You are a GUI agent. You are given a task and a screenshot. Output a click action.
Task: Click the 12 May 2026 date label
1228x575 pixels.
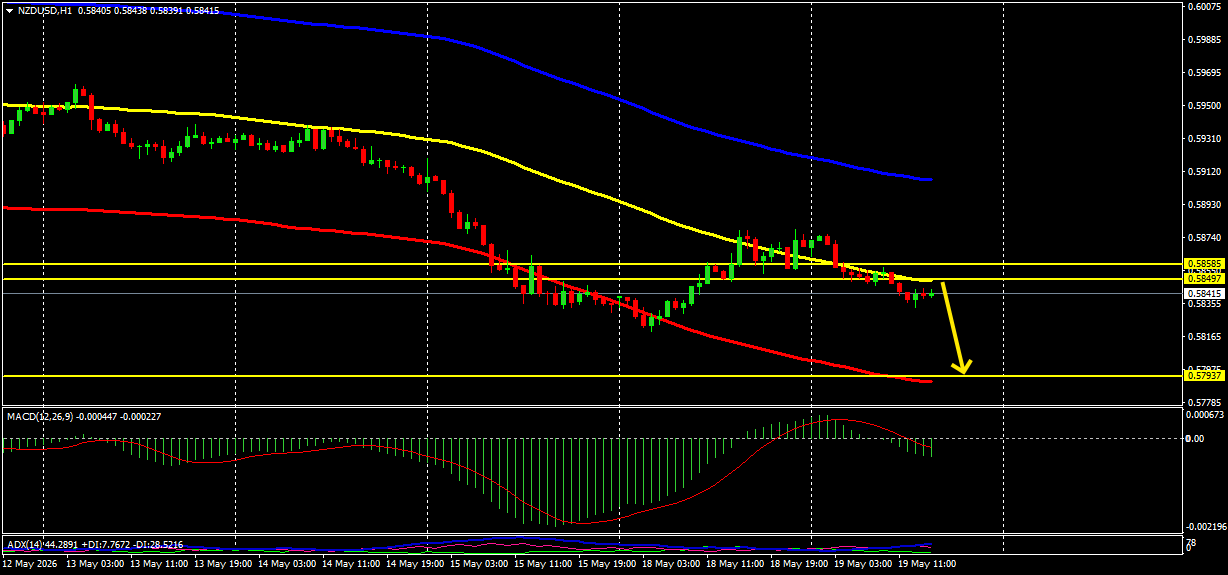[28, 565]
